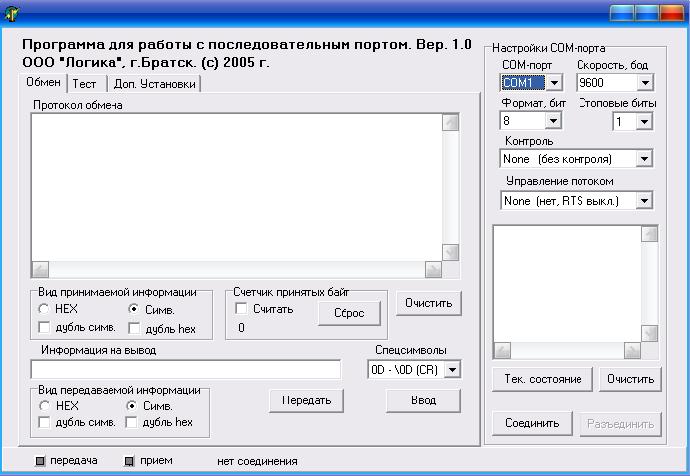This screenshot has height=476, width=690.
Task: Click down arrow of status log scrollbar
Action: 649,333
